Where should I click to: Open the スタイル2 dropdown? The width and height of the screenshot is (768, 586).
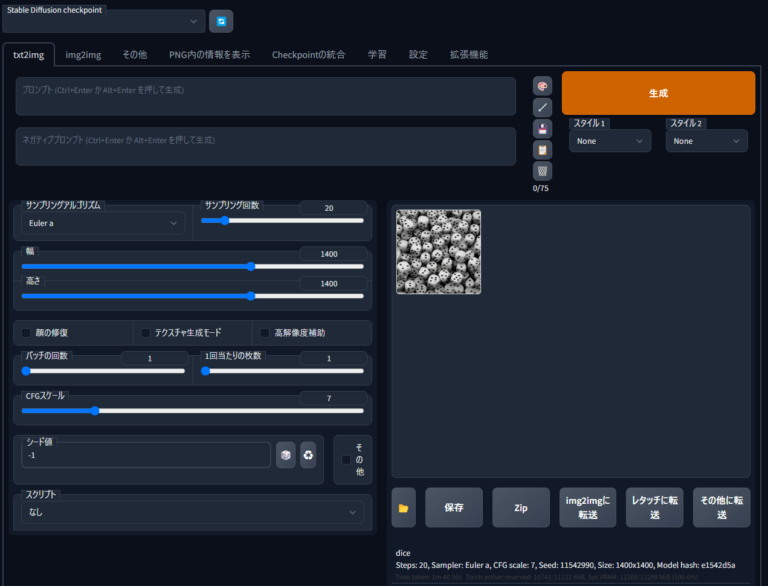point(706,141)
